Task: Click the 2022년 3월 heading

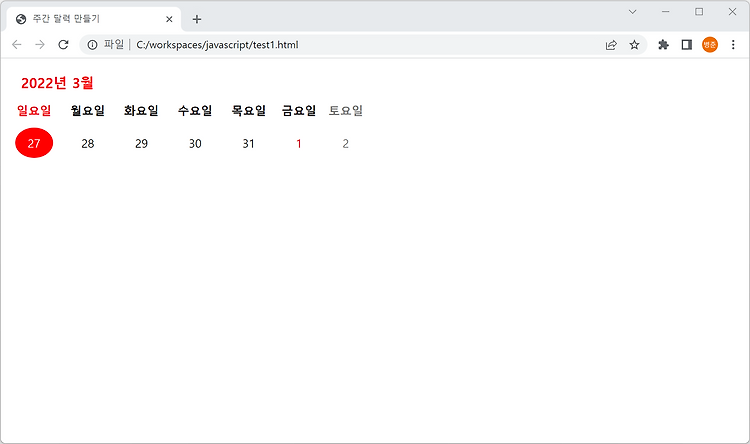Action: click(57, 83)
